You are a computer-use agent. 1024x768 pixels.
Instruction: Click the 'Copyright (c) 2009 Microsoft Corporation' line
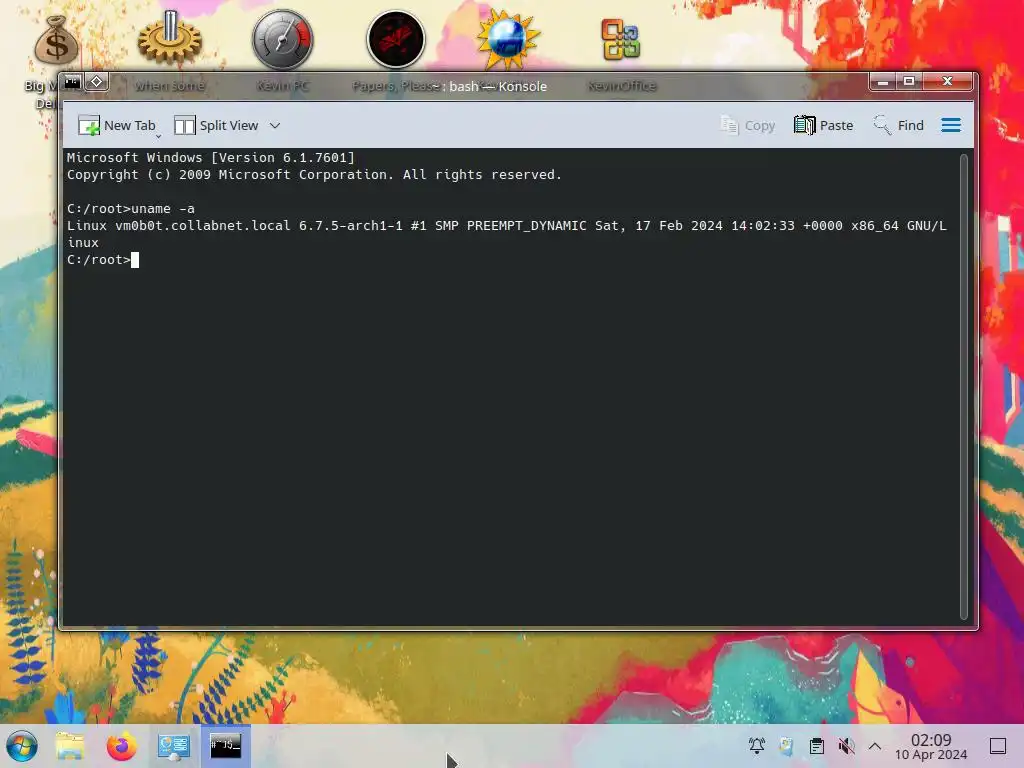point(314,174)
